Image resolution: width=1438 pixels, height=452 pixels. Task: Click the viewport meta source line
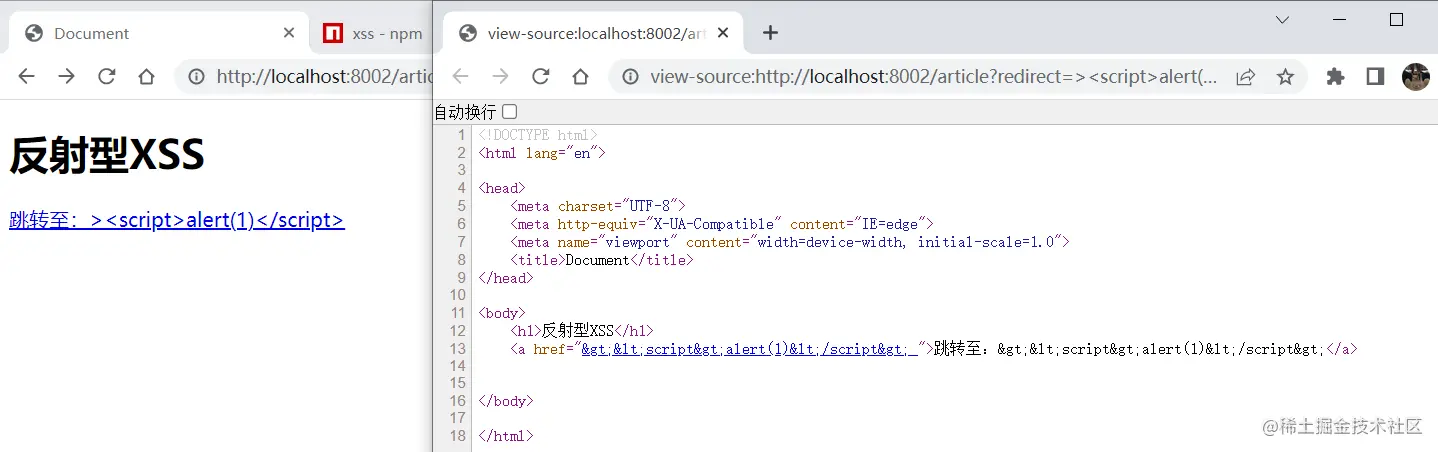pos(790,242)
